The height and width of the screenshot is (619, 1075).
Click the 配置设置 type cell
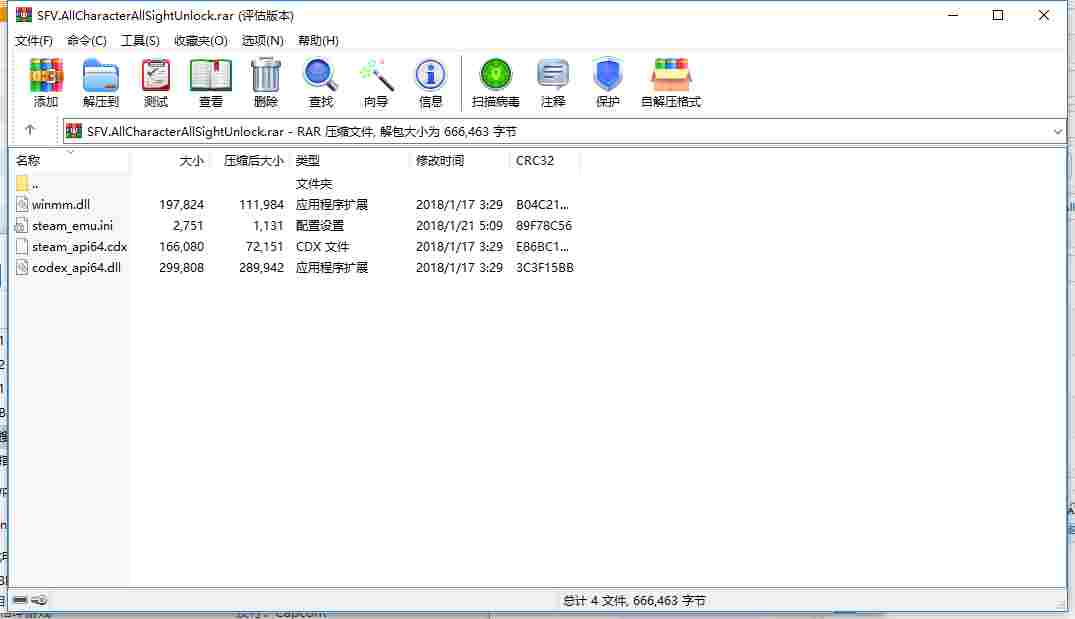tap(319, 226)
